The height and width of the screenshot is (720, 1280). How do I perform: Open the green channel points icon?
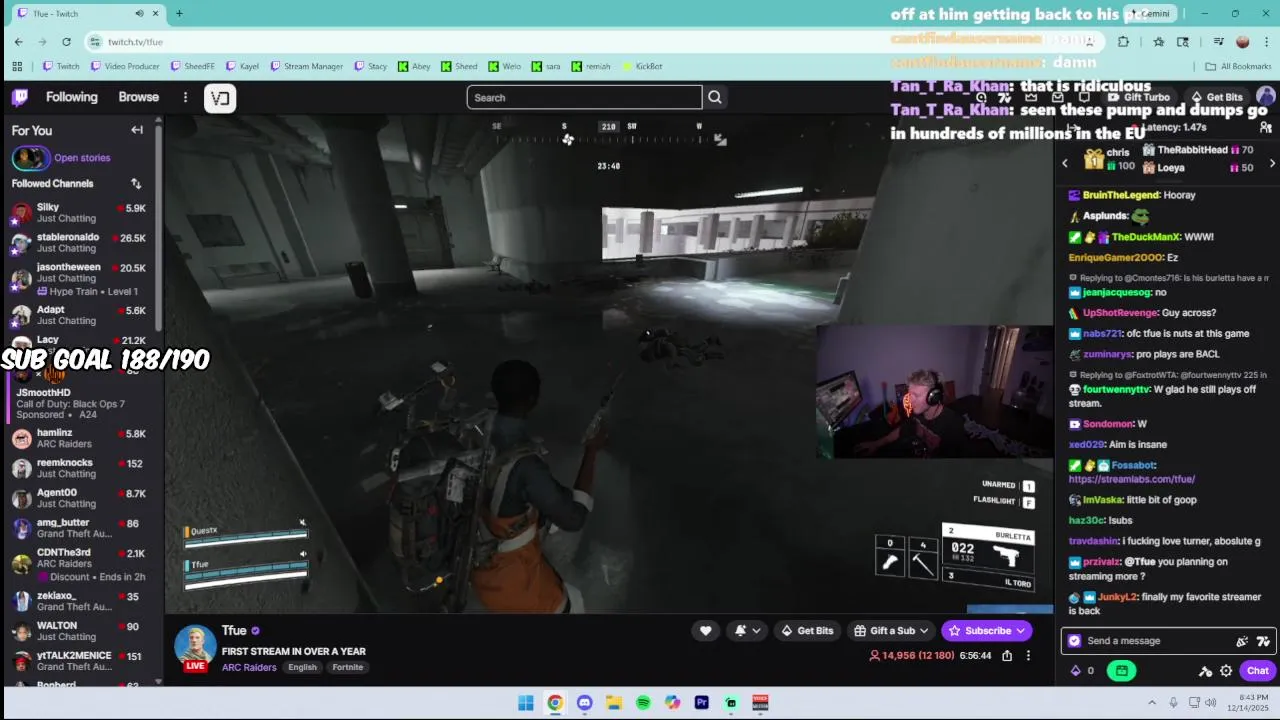[x=1122, y=671]
